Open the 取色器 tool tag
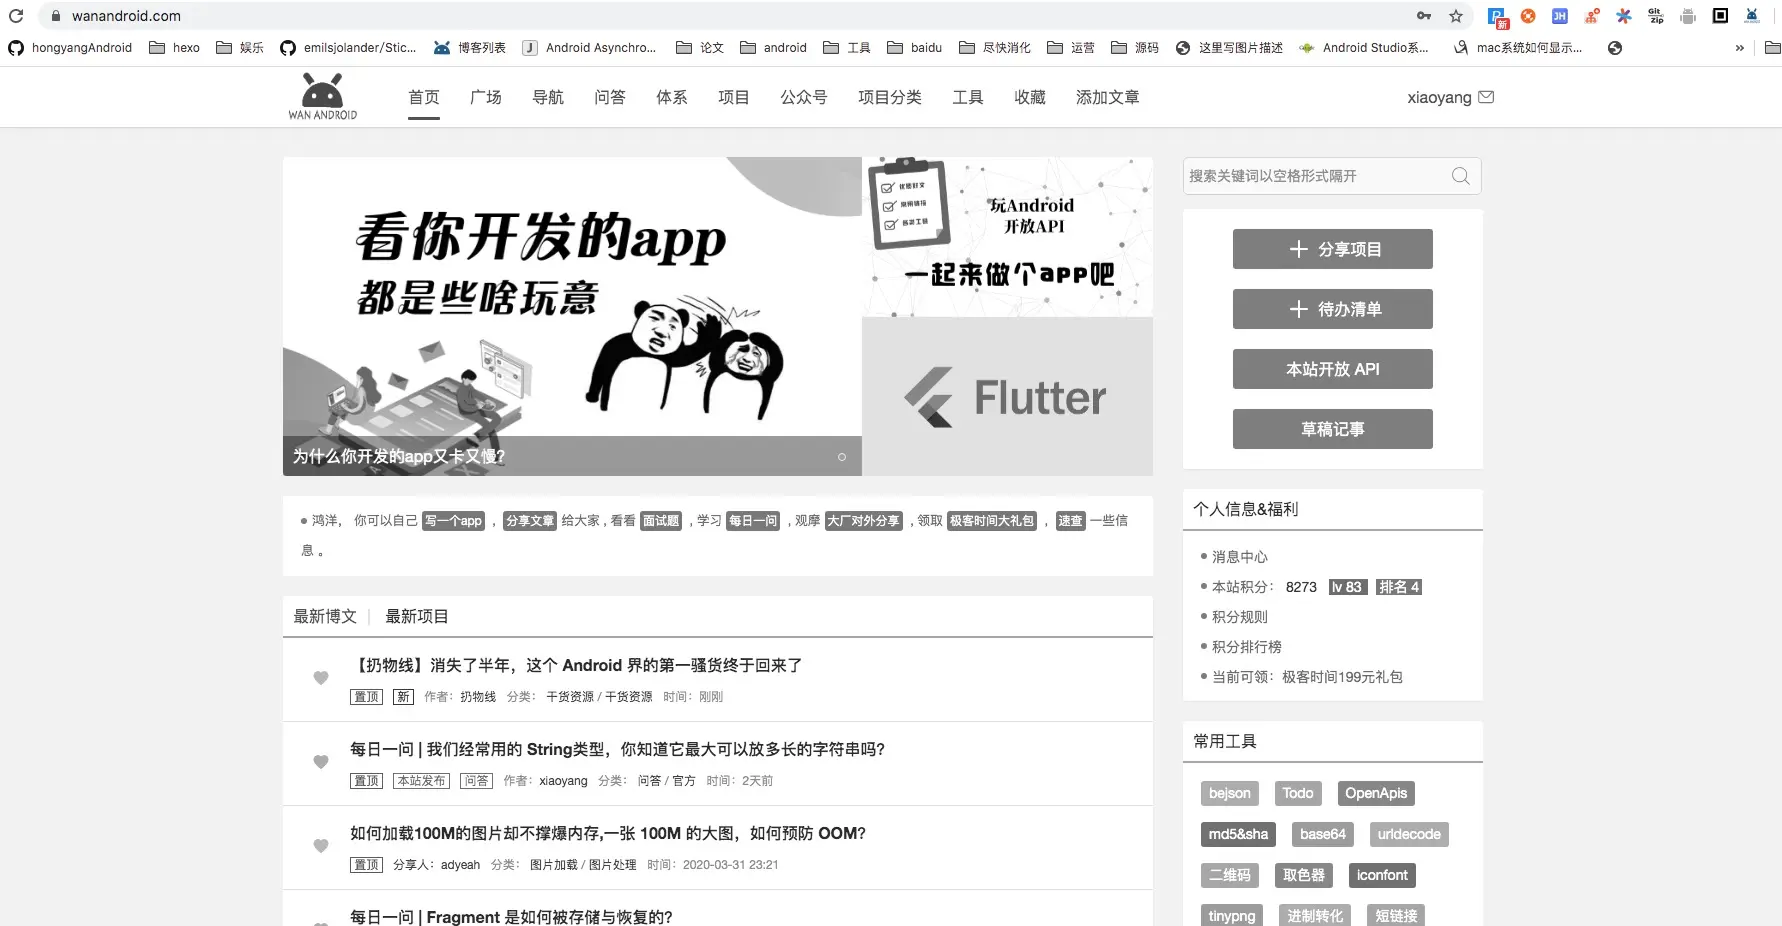Image resolution: width=1782 pixels, height=926 pixels. coord(1304,876)
